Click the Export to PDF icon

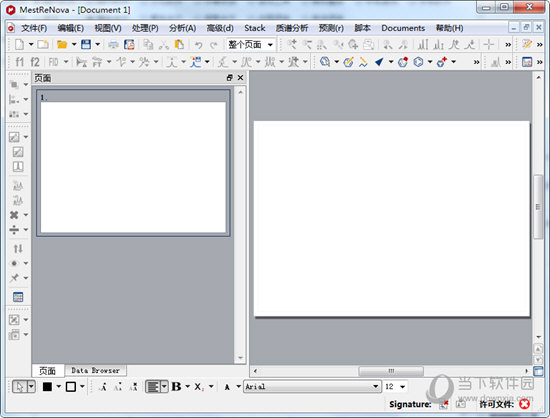(x=129, y=45)
